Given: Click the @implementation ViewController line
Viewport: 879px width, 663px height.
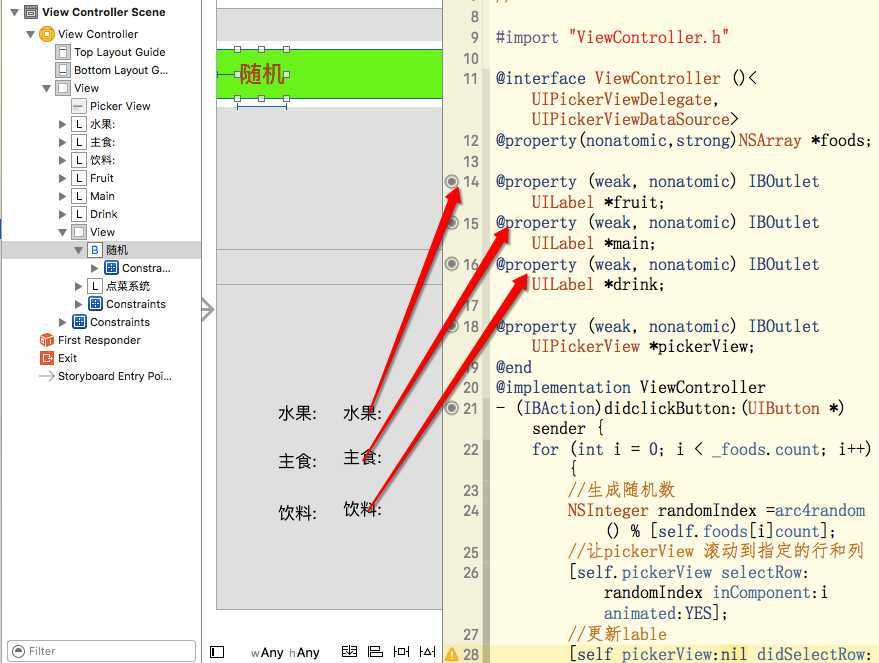Looking at the screenshot, I should click(x=630, y=387).
